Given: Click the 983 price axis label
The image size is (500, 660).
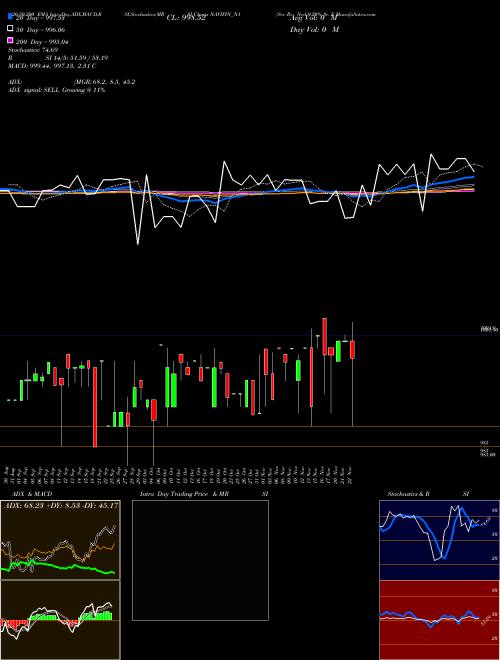Looking at the screenshot, I should (x=484, y=443).
